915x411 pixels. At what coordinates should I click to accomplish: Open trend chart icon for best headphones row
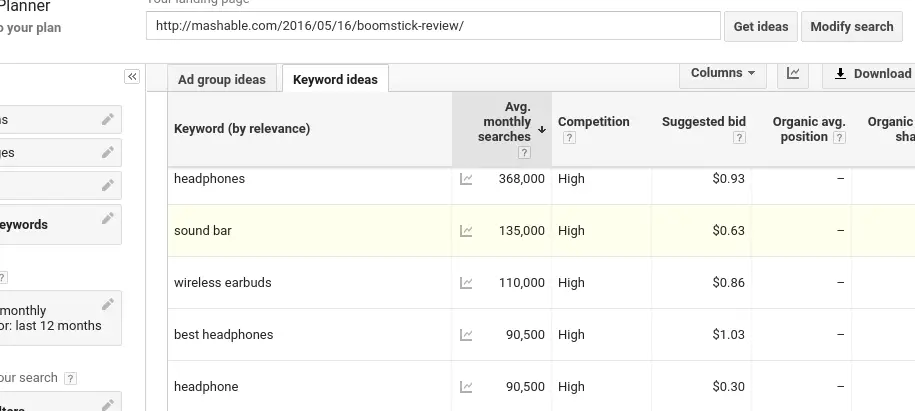(466, 335)
